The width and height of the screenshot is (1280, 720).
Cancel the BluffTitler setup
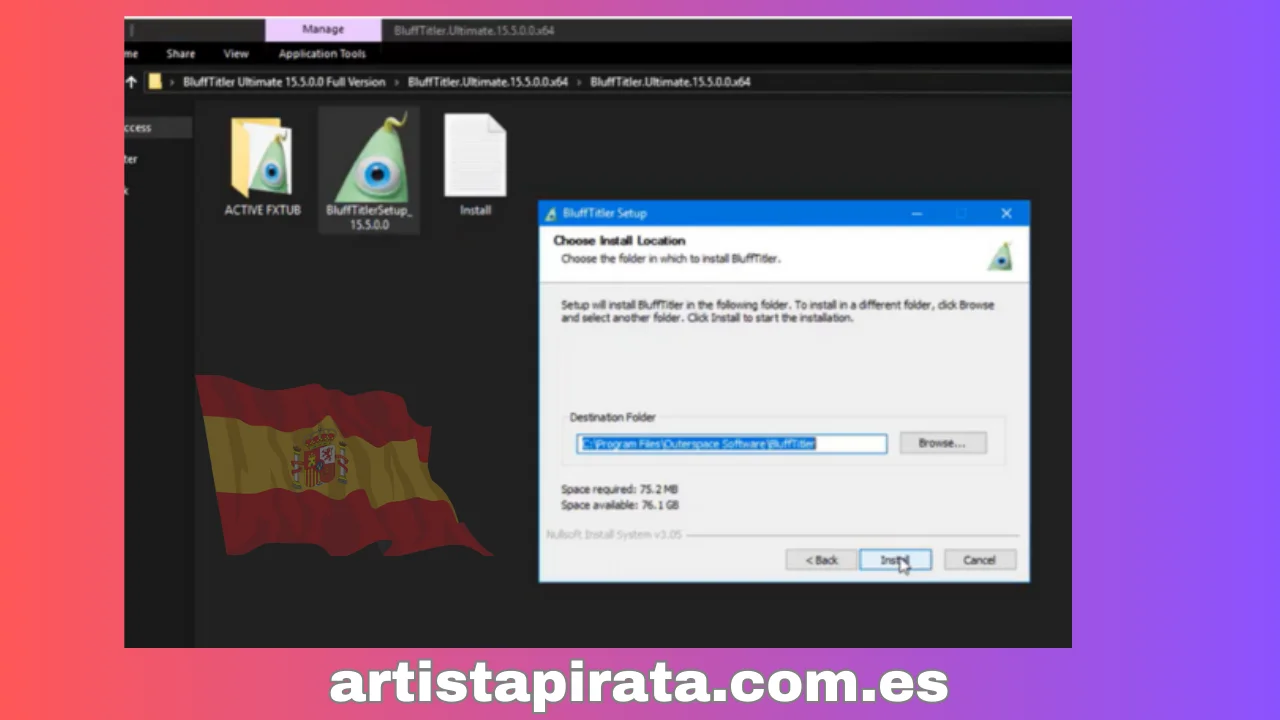[x=980, y=560]
